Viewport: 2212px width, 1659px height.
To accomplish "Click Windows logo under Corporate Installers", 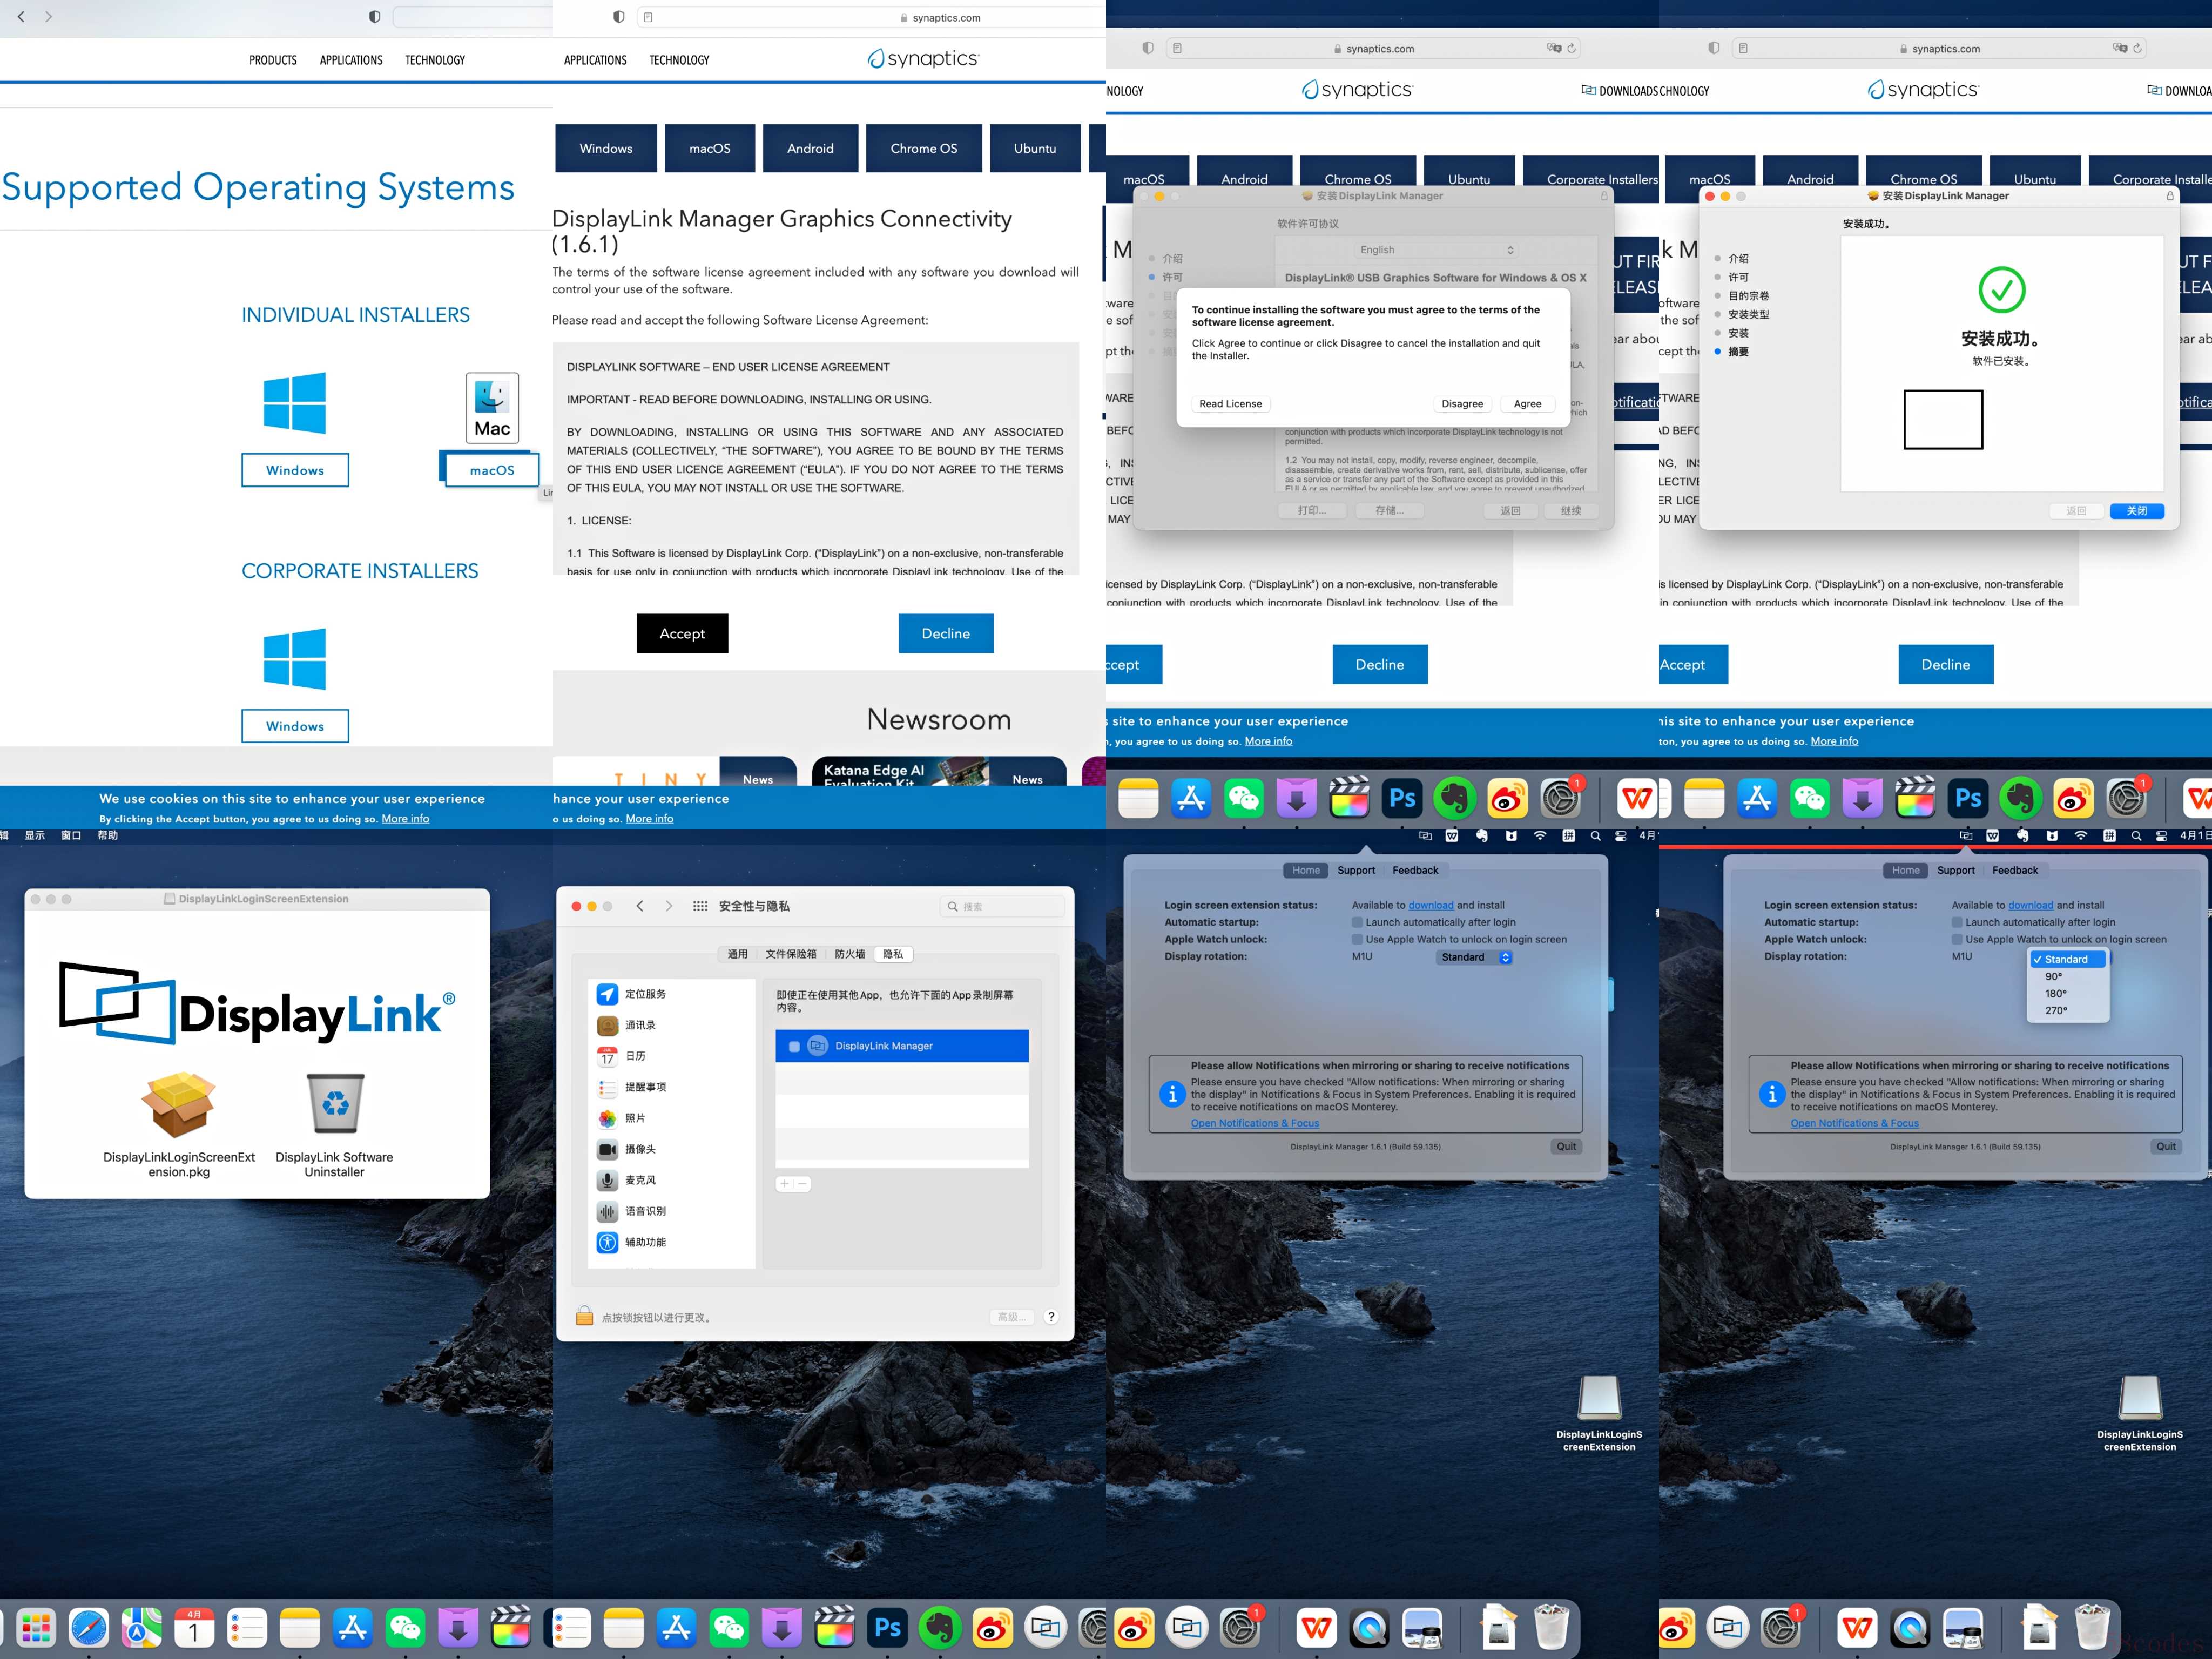I will point(295,659).
